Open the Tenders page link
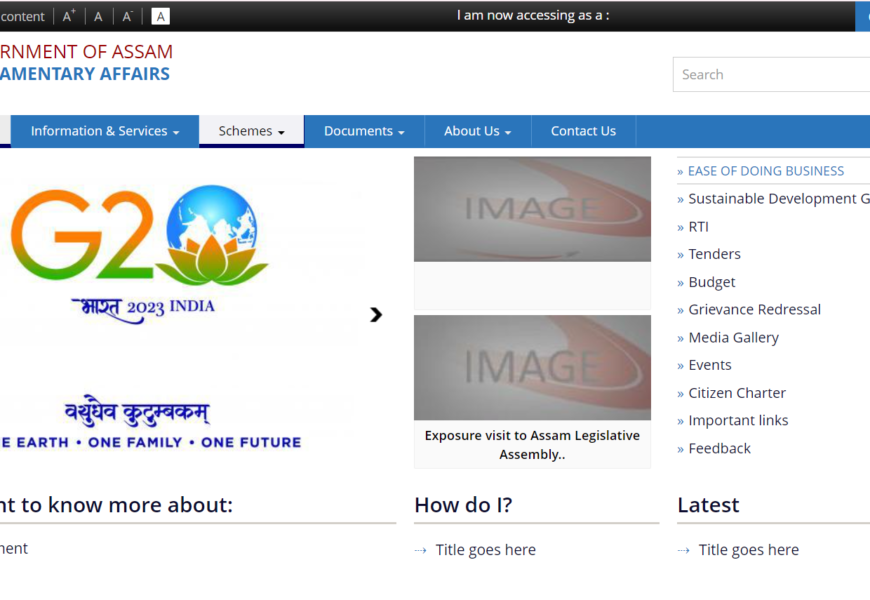This screenshot has height=600, width=870. [714, 254]
